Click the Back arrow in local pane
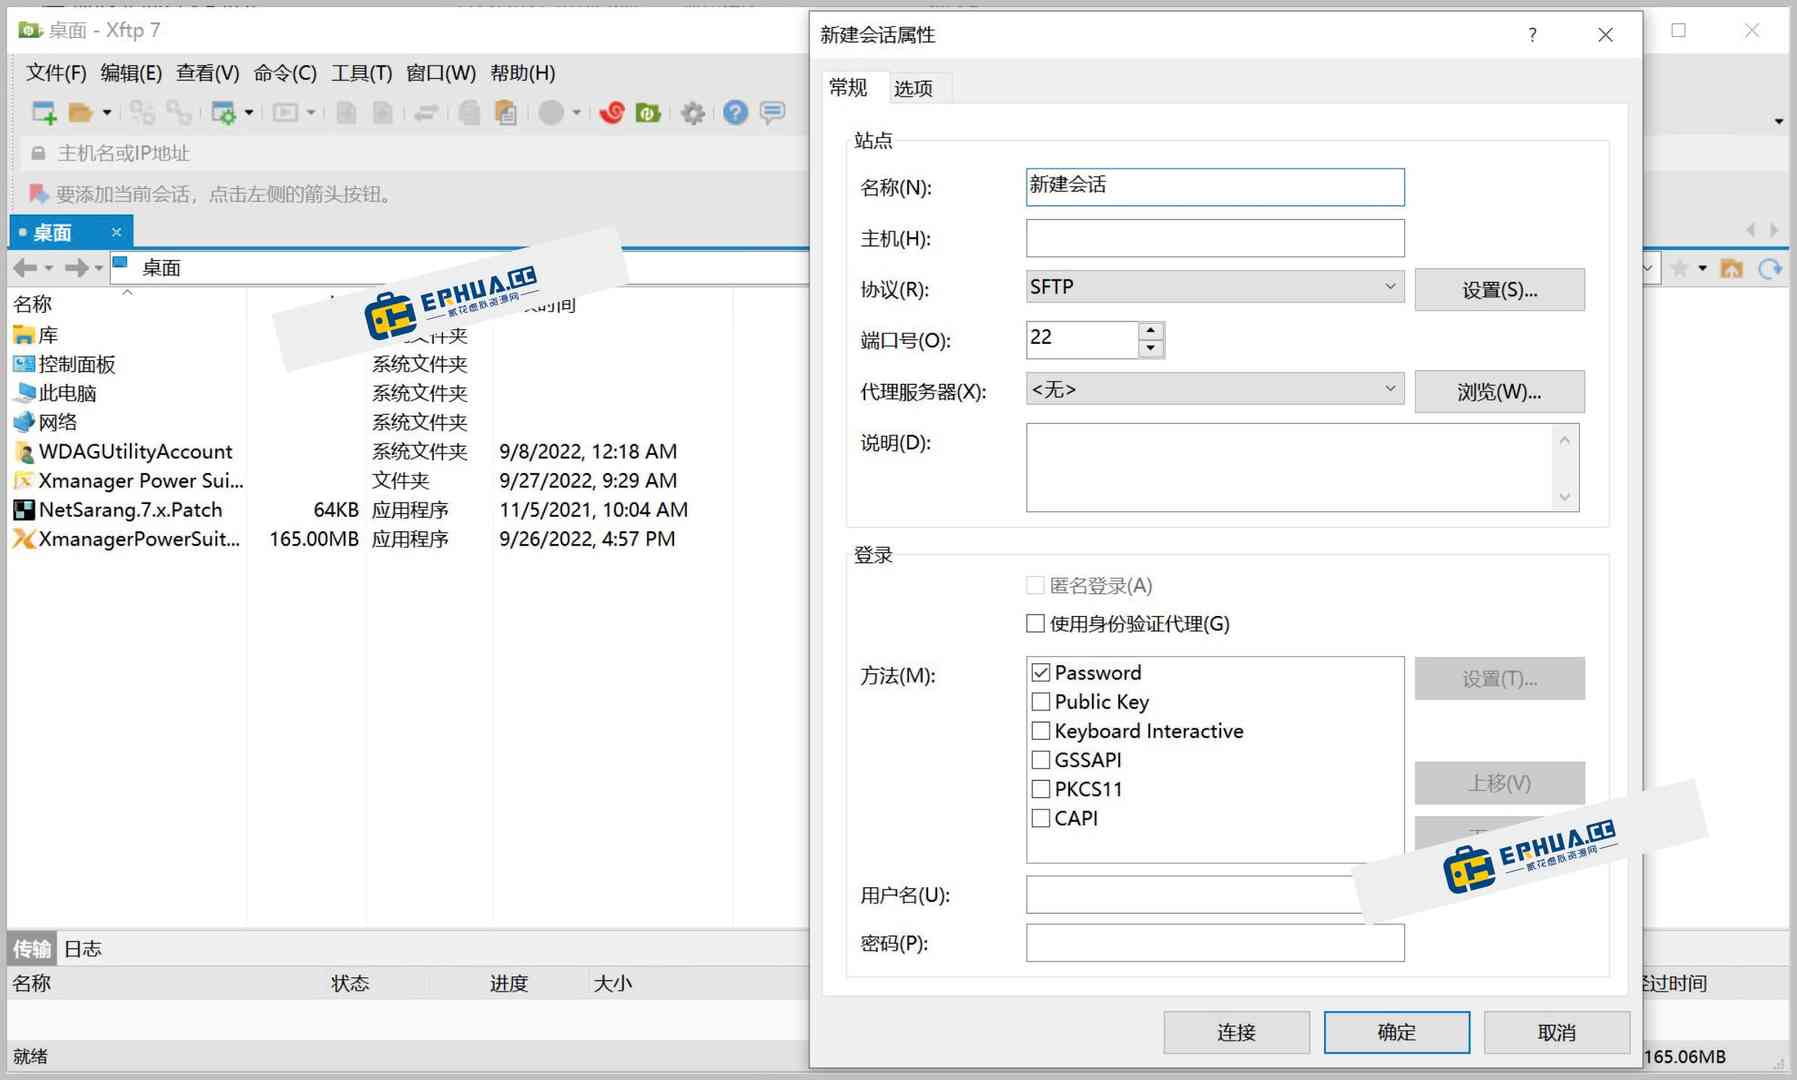Viewport: 1797px width, 1080px height. pyautogui.click(x=26, y=268)
